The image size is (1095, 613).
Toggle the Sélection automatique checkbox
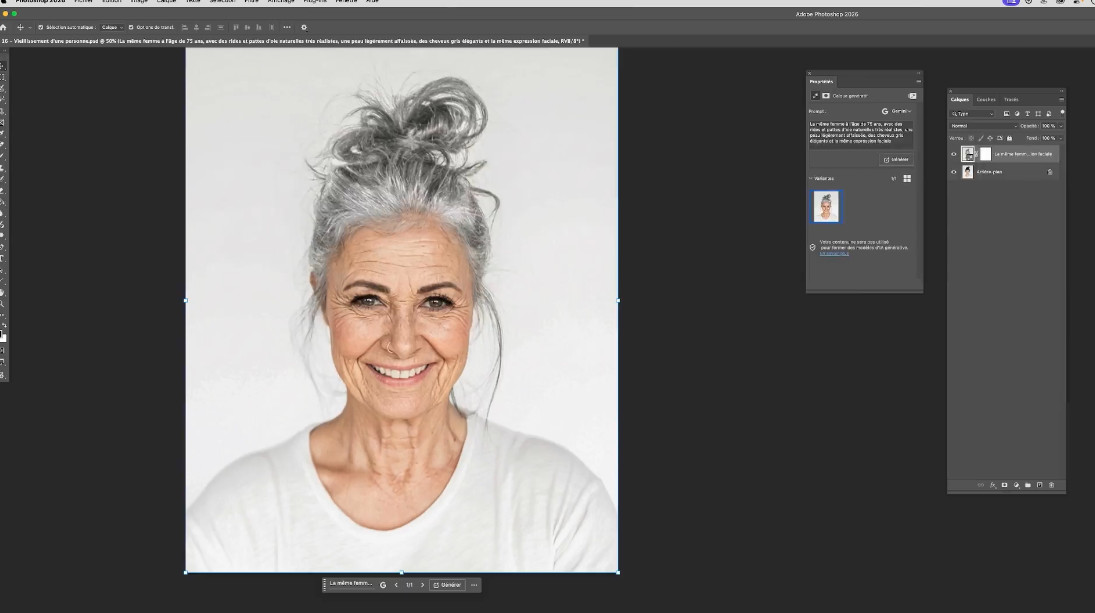pyautogui.click(x=40, y=27)
